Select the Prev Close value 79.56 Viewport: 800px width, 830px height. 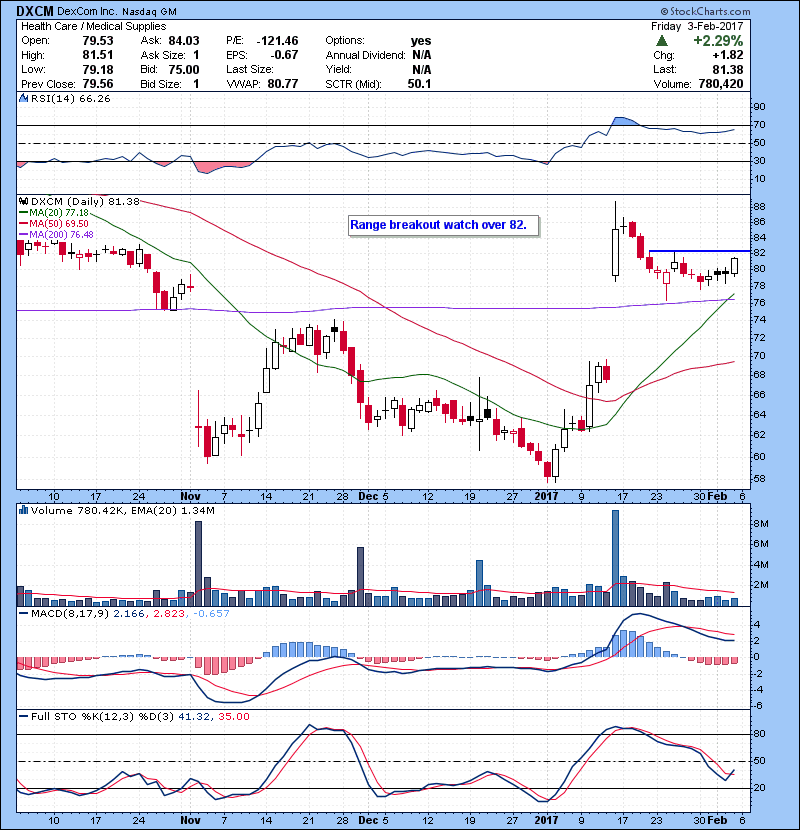(98, 84)
